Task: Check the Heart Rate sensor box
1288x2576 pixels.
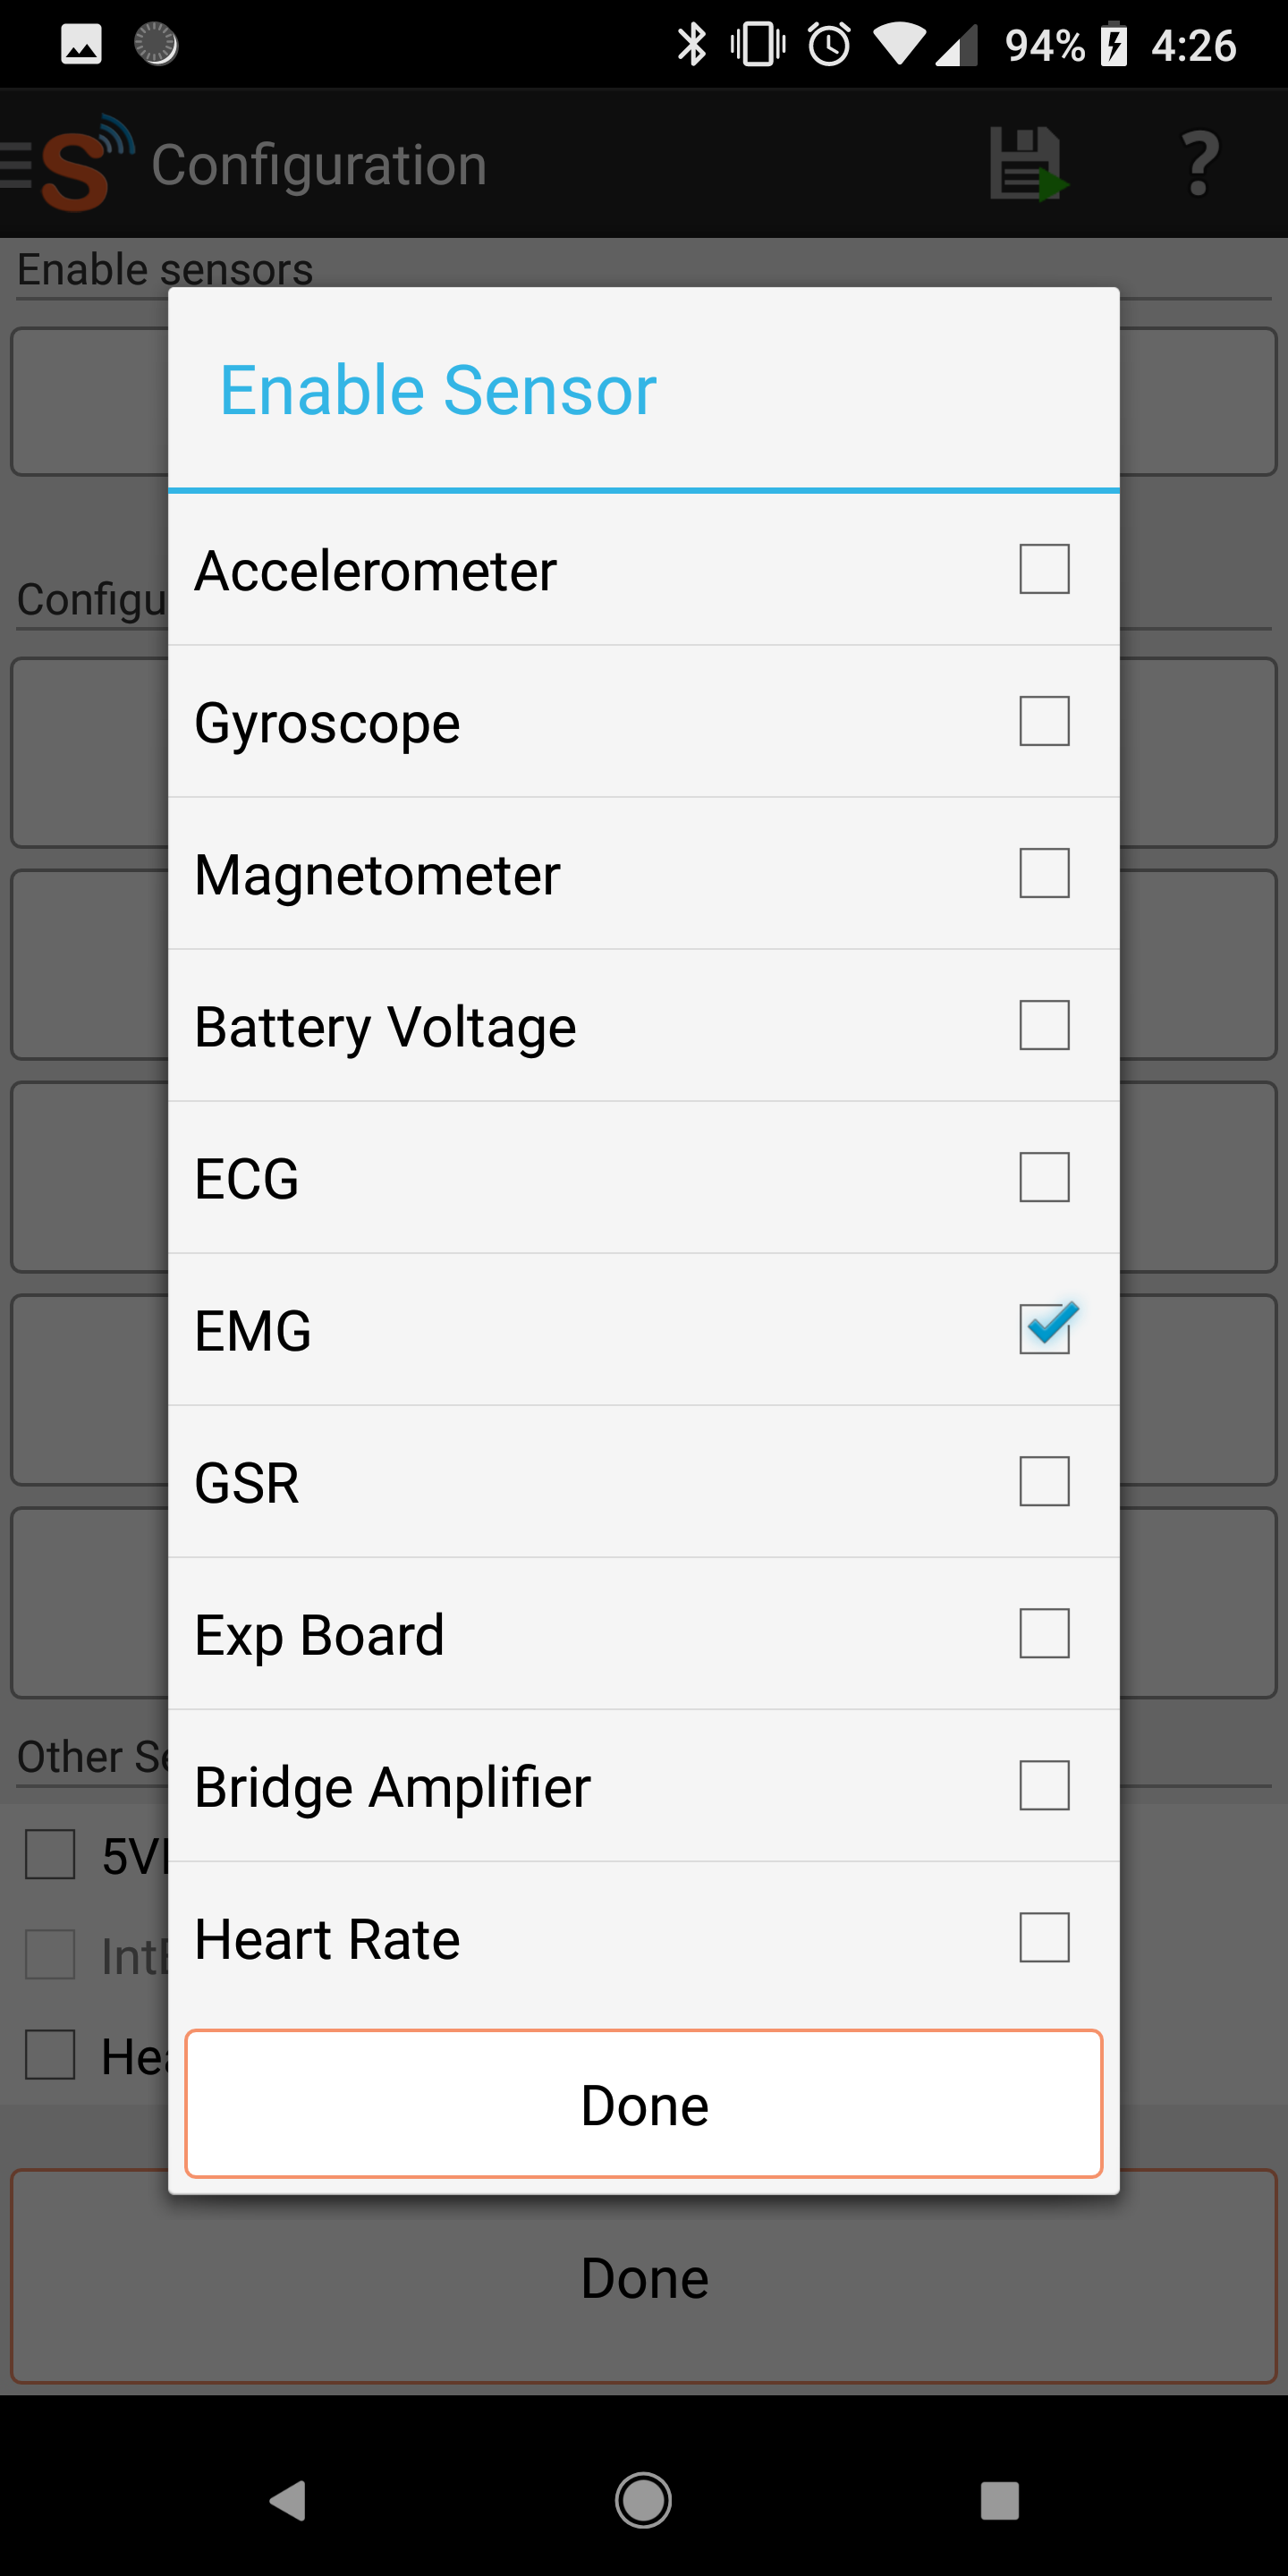Action: coord(1044,1937)
